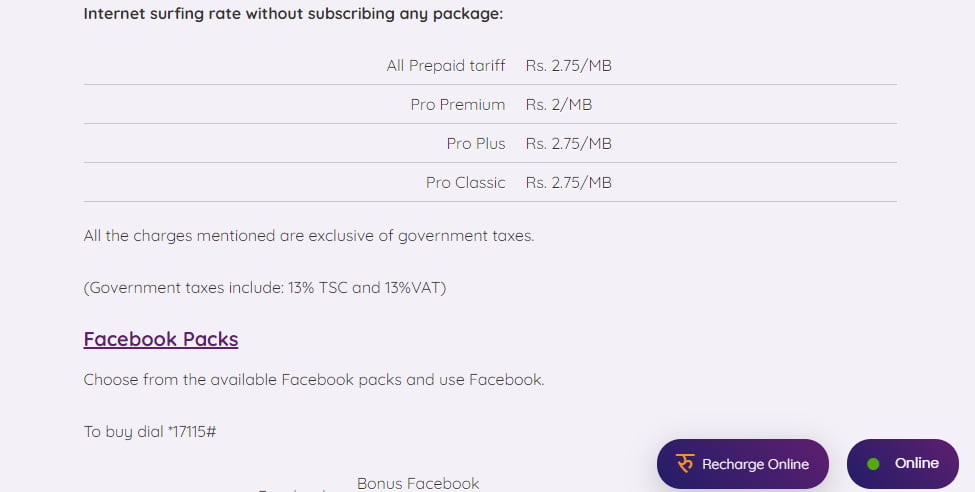Select the Rs. 2/MB rate value

(559, 105)
